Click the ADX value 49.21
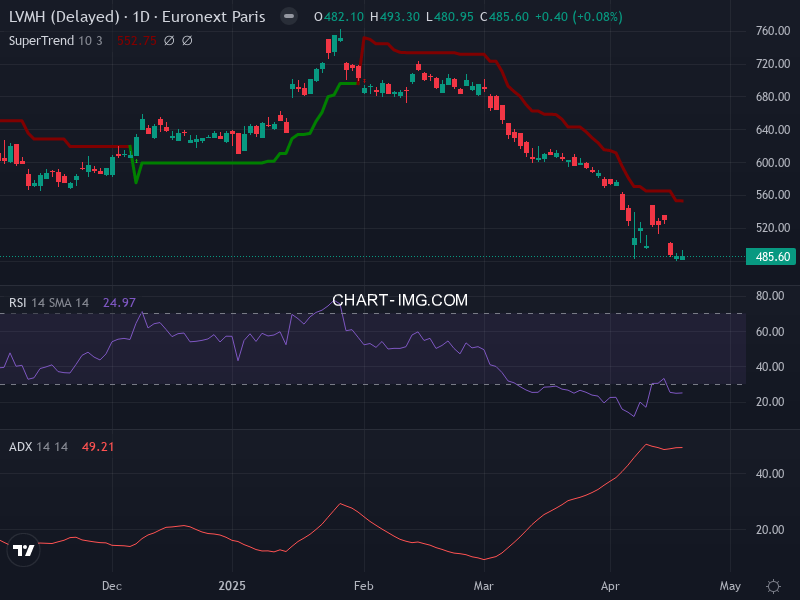This screenshot has width=800, height=600. (98, 447)
